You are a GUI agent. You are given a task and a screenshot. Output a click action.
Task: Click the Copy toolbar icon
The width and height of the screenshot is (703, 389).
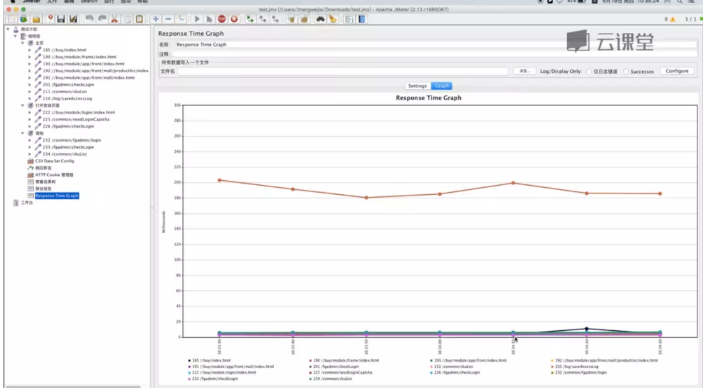click(x=127, y=19)
